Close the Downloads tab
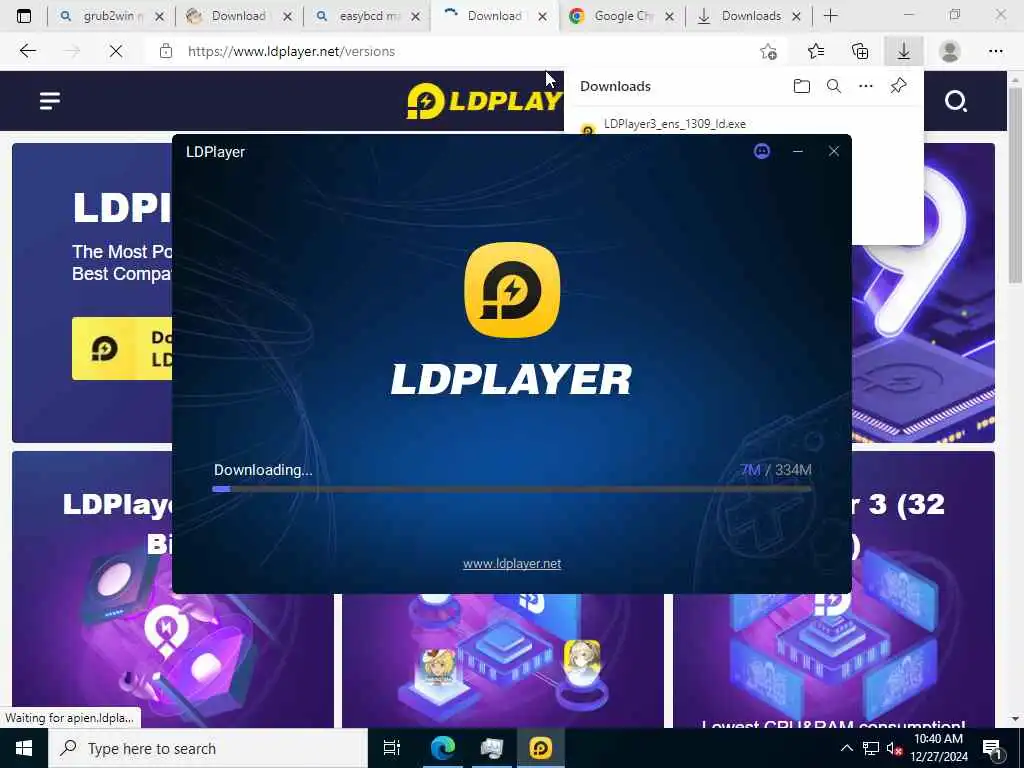Viewport: 1024px width, 768px height. [x=796, y=17]
